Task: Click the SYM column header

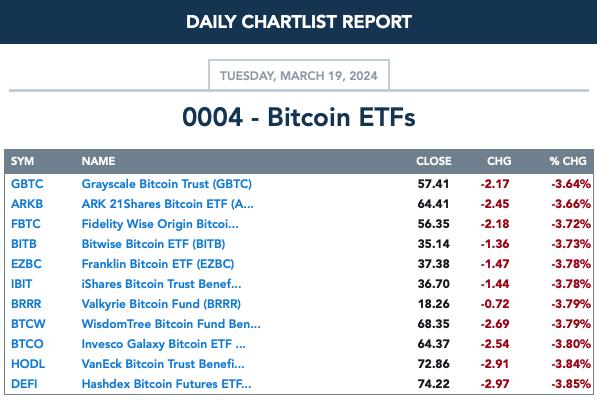Action: tap(22, 161)
